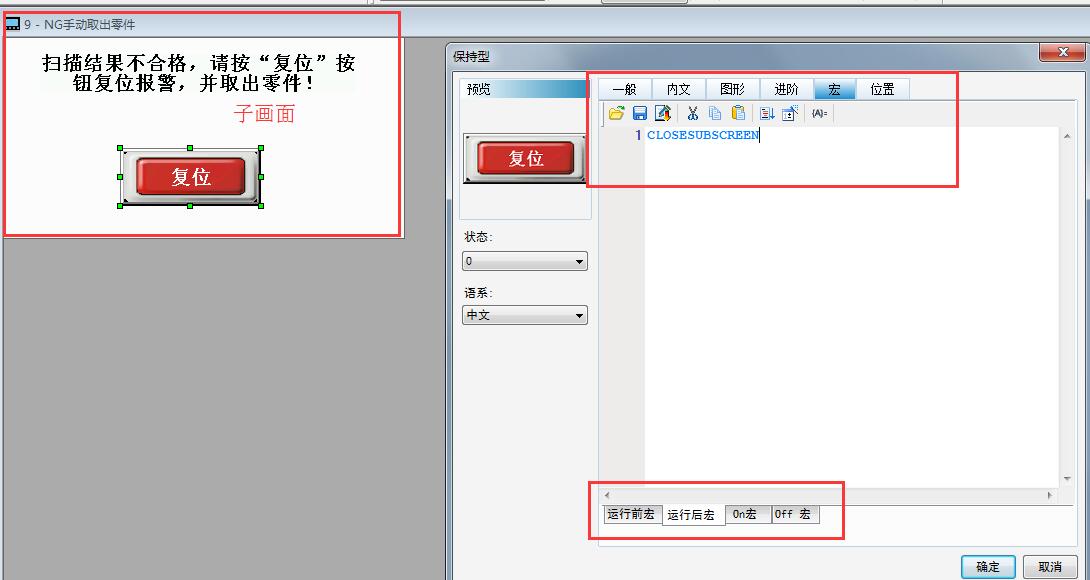Open the 状态 dropdown showing 0

525,262
